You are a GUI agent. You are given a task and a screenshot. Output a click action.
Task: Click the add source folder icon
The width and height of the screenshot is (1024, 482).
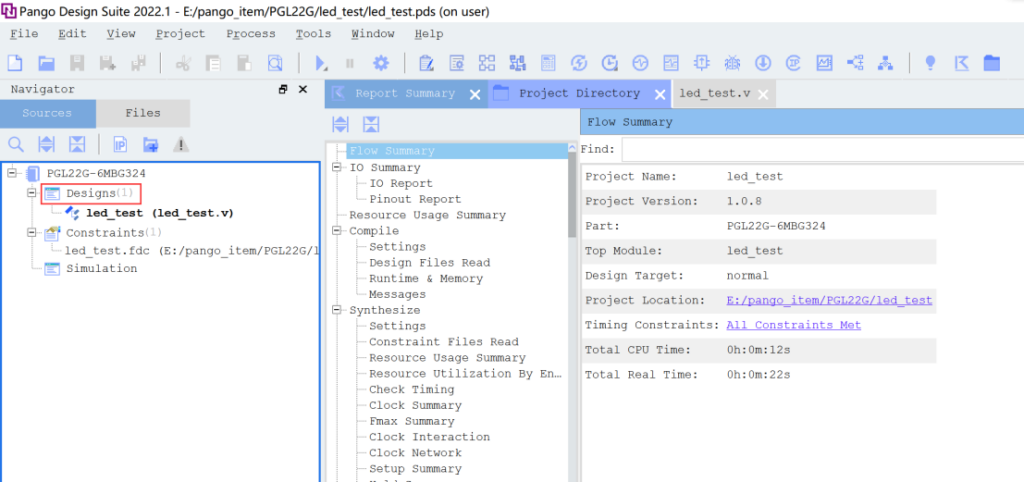(150, 144)
